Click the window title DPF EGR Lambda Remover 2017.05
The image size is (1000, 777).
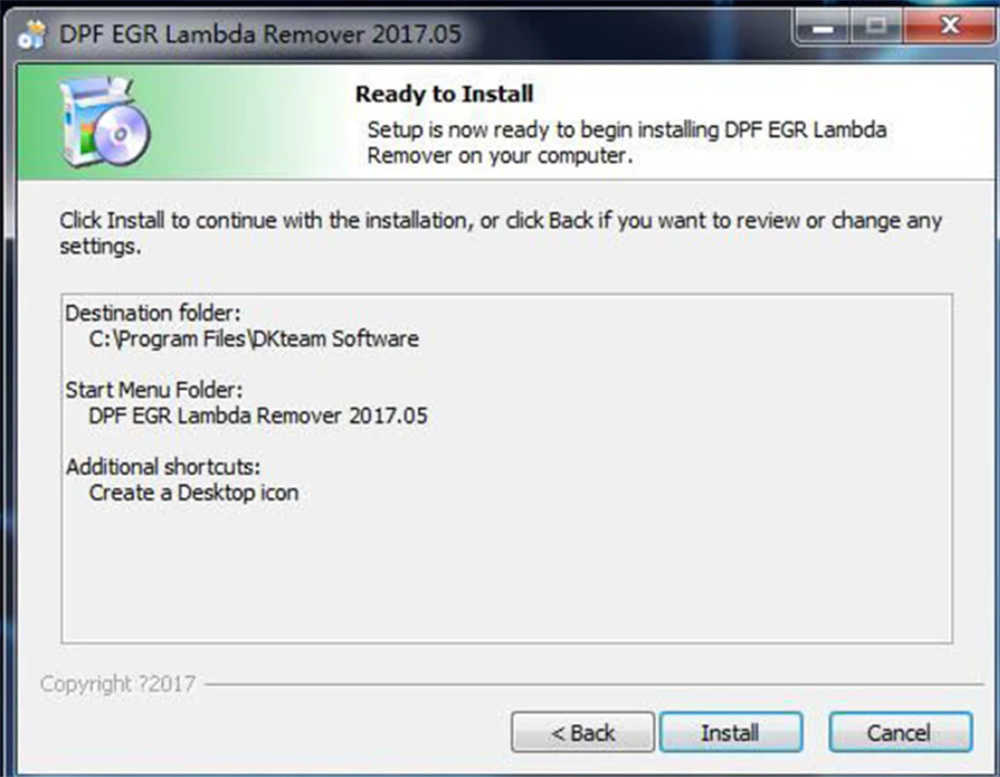pyautogui.click(x=260, y=34)
